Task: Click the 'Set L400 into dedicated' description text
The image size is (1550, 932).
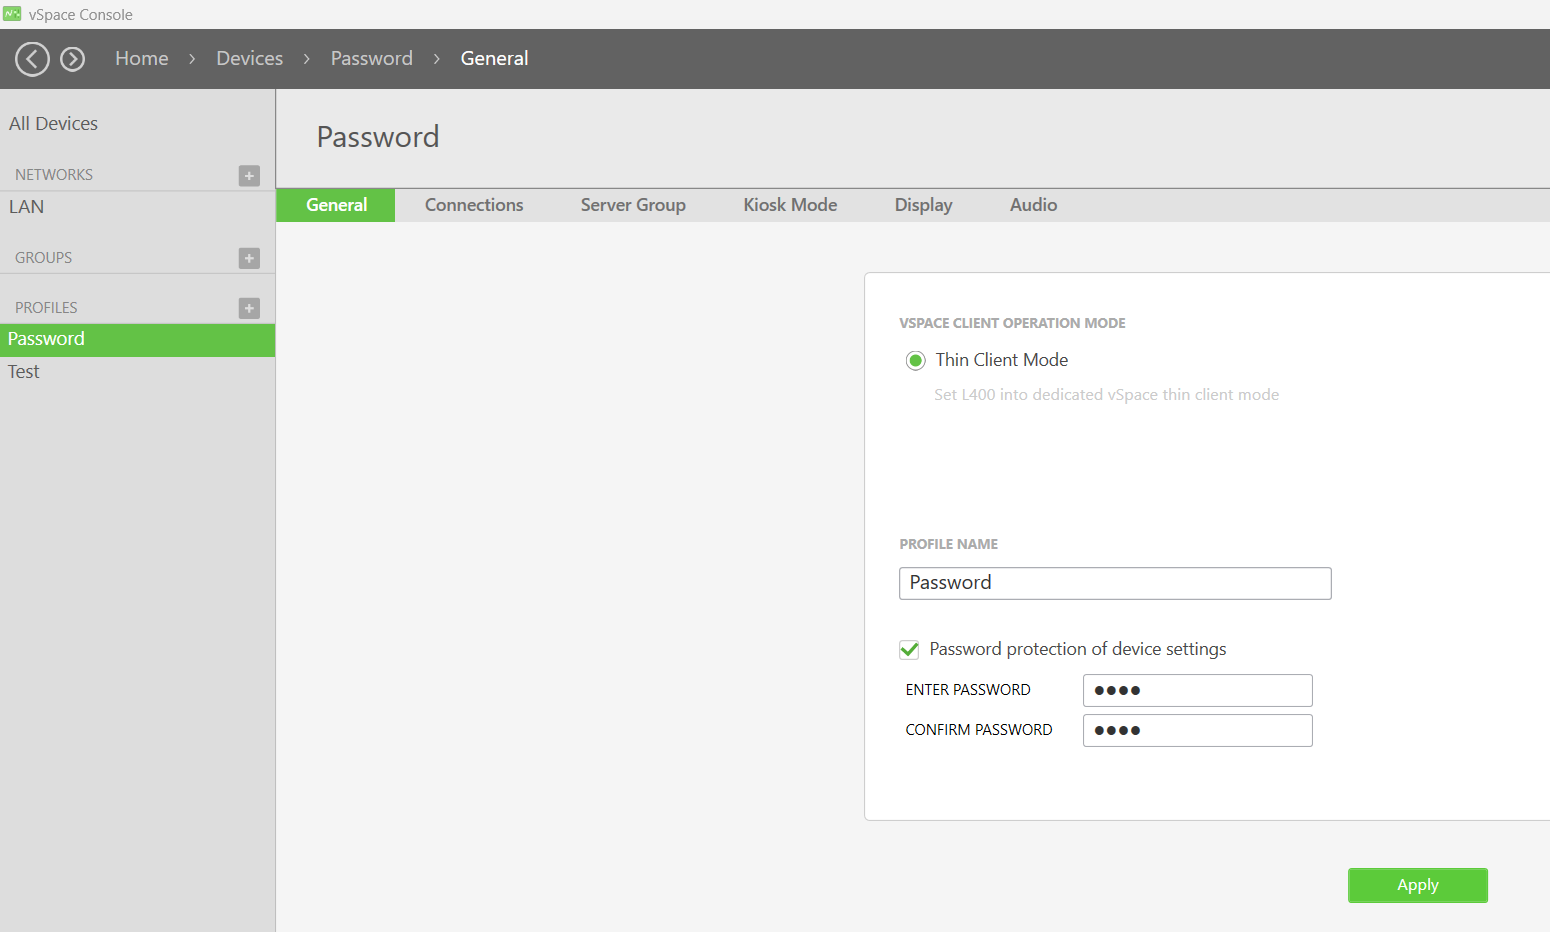Action: point(1107,395)
